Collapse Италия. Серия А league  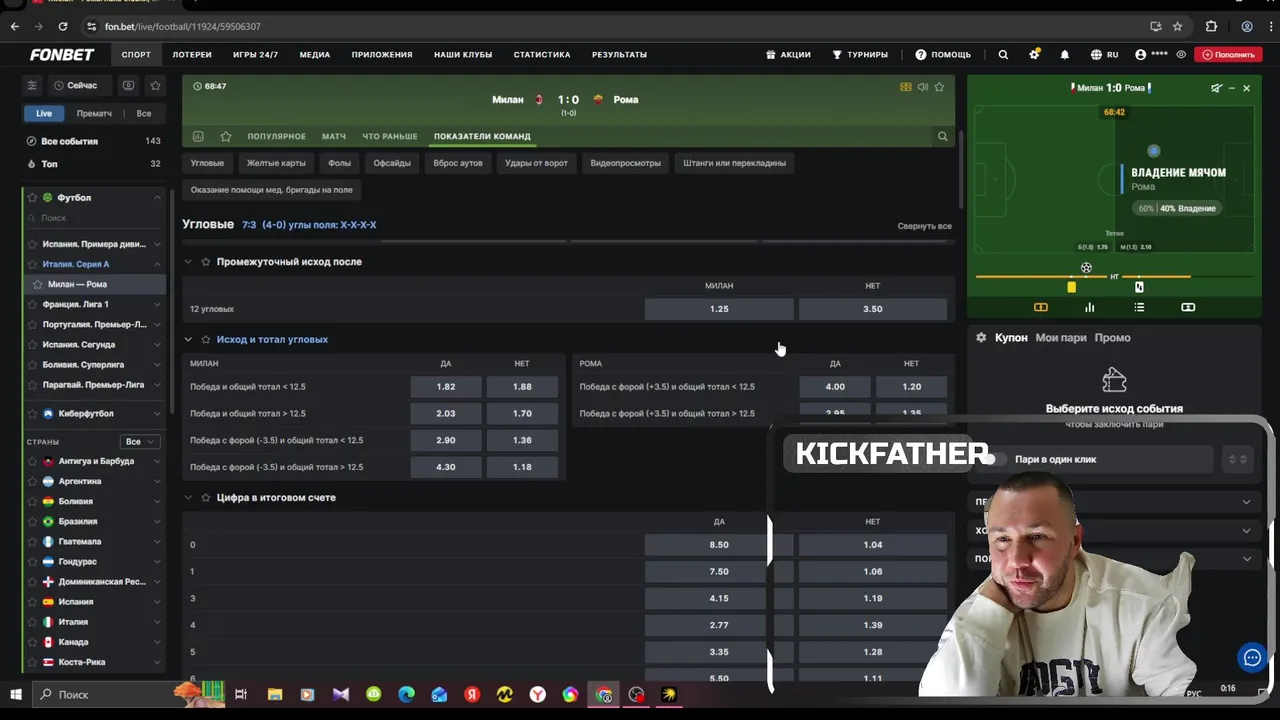coord(157,264)
